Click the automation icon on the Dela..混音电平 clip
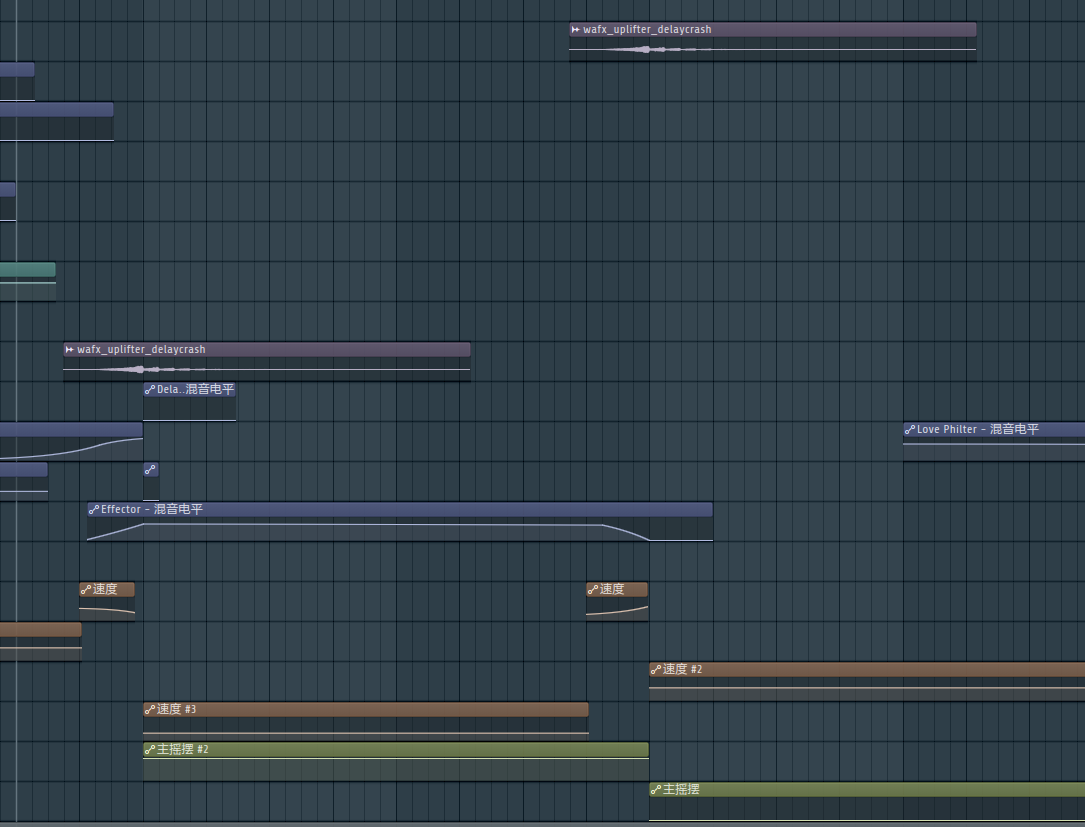Image resolution: width=1085 pixels, height=827 pixels. coord(149,390)
